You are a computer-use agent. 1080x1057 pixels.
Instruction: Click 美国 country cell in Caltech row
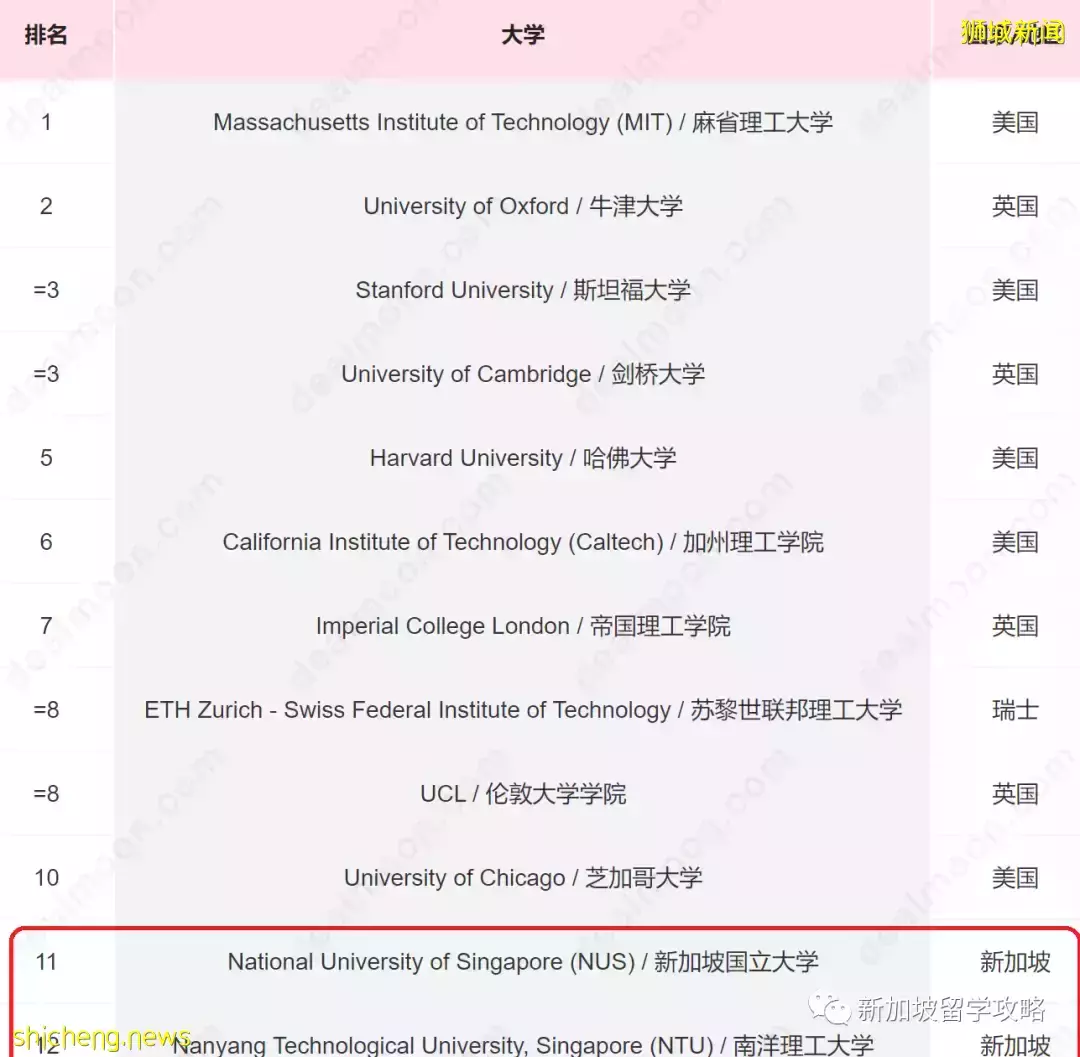(1015, 543)
